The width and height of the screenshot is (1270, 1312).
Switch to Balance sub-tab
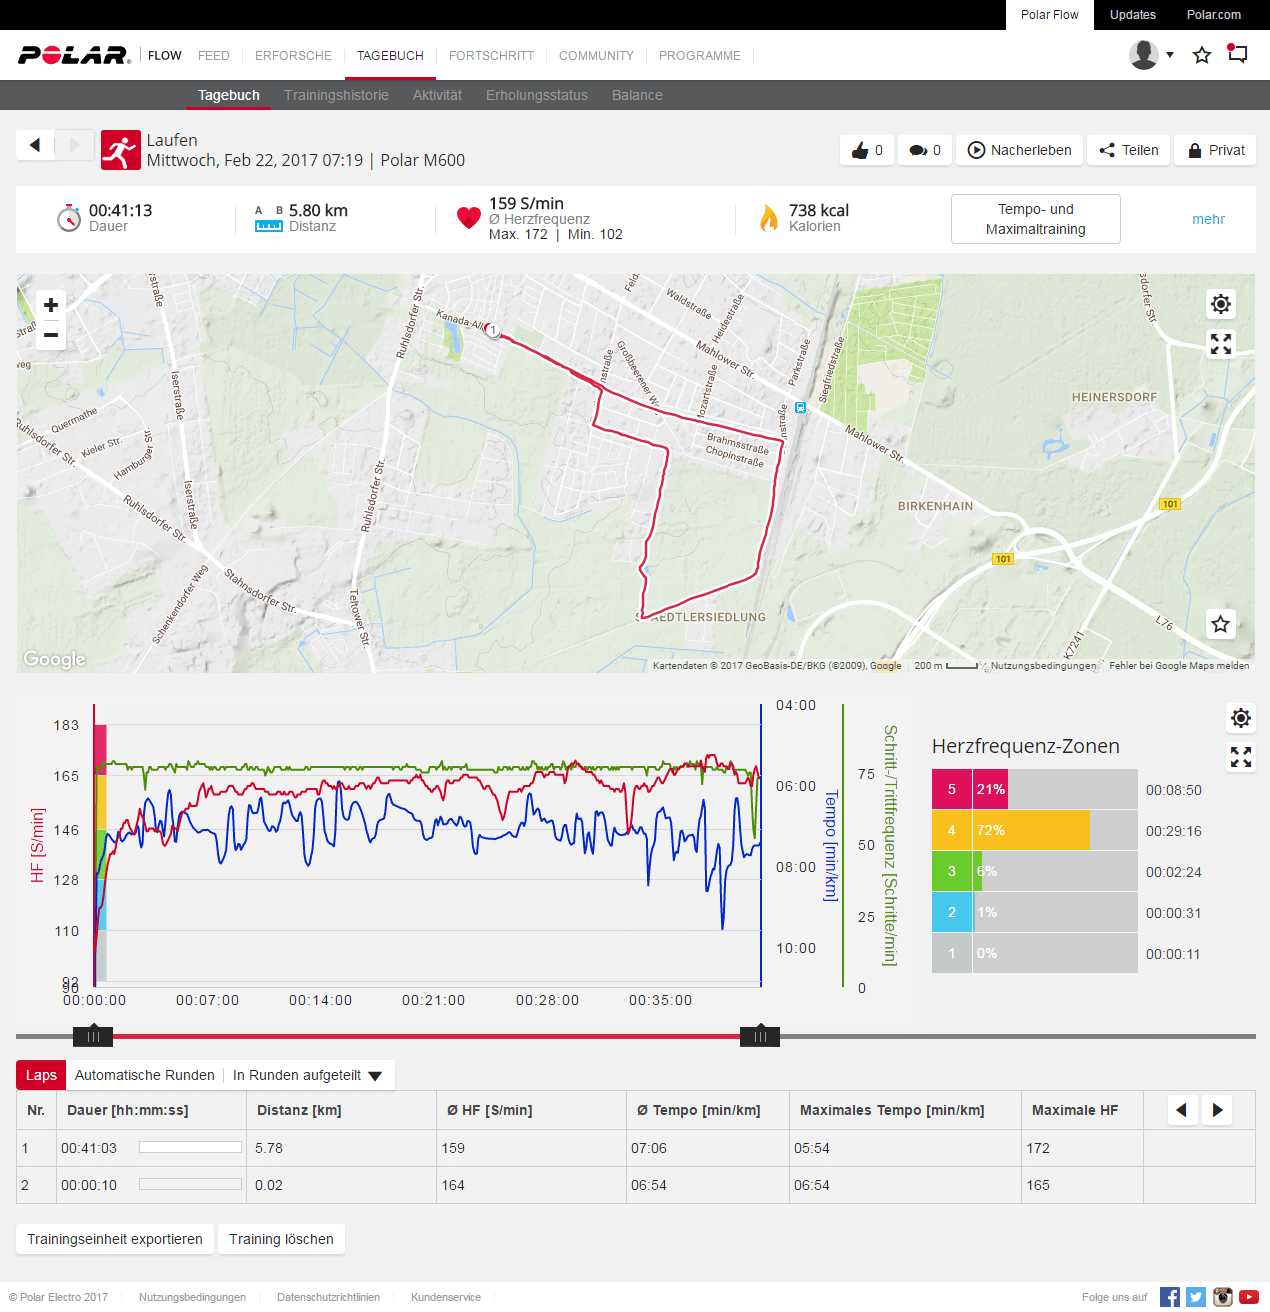click(x=637, y=95)
